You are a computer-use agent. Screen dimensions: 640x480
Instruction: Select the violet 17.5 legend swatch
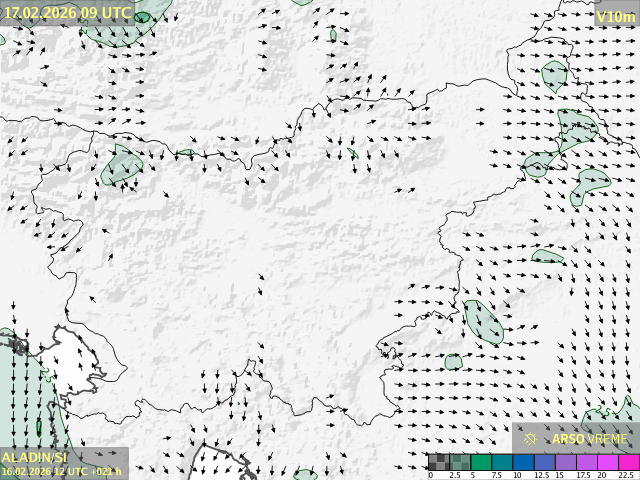pos(585,462)
